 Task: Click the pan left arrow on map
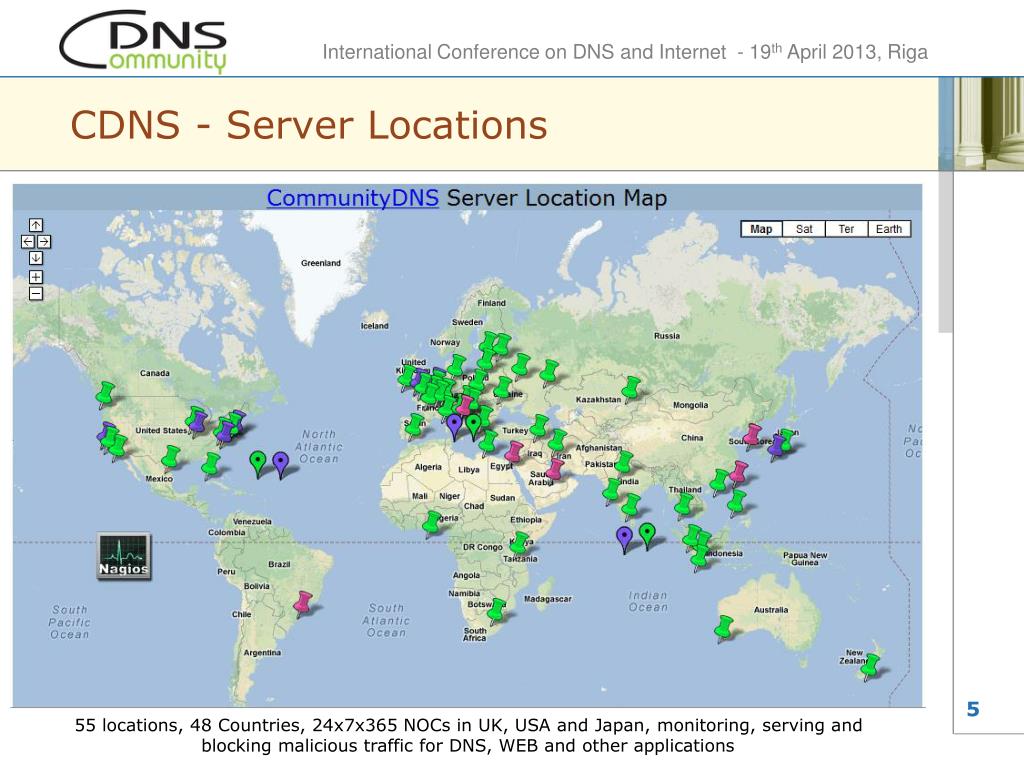28,242
